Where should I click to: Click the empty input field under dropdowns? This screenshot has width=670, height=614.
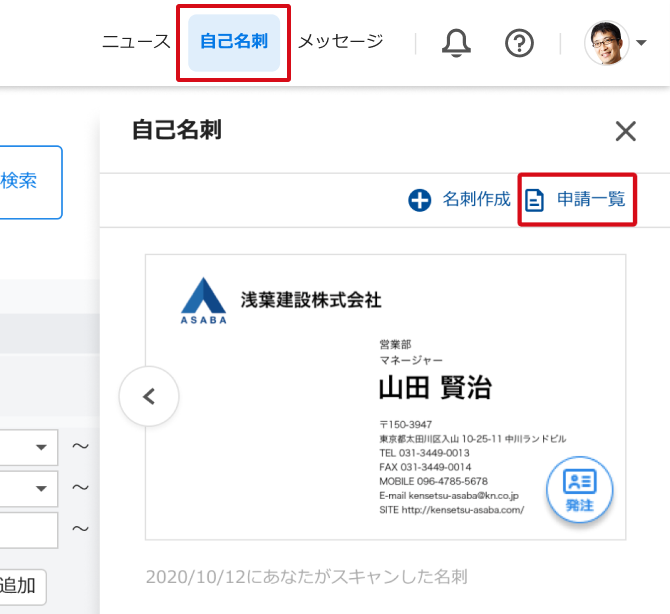28,529
